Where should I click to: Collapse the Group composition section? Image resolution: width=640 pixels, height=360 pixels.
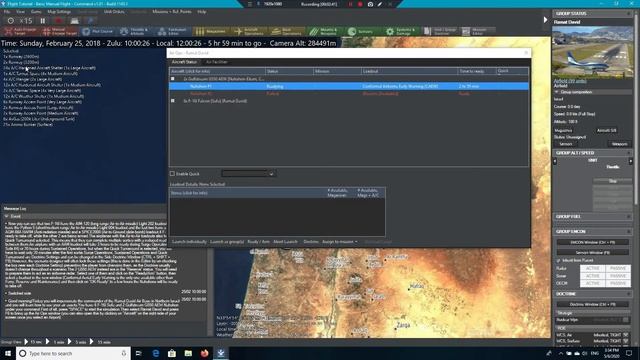pos(556,92)
